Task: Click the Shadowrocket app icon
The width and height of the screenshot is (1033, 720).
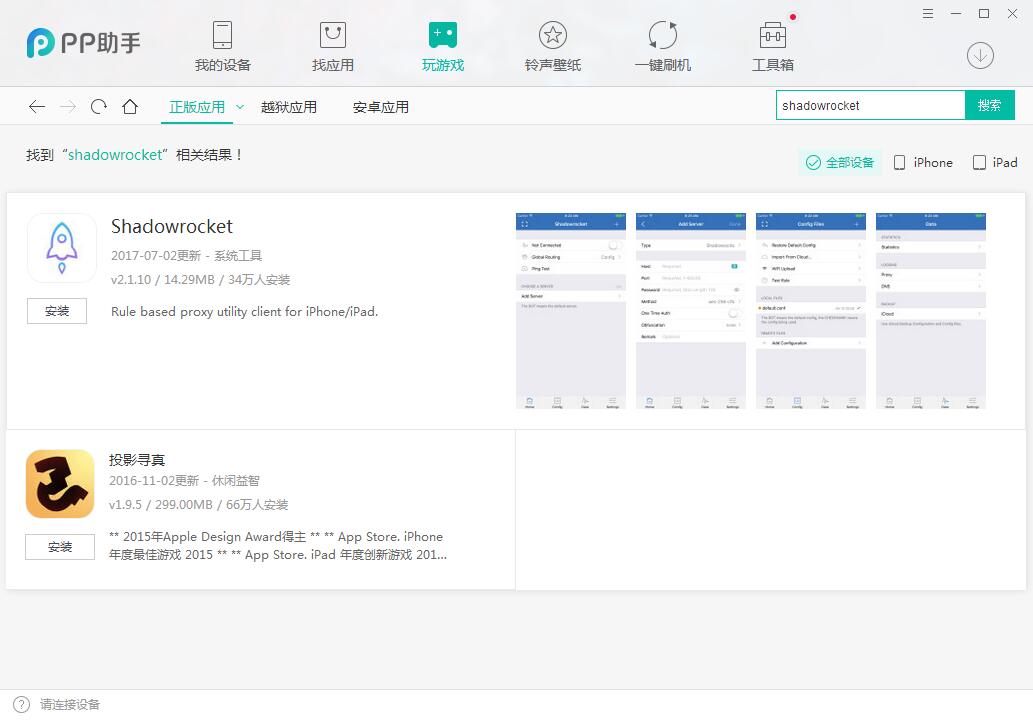Action: pyautogui.click(x=62, y=248)
